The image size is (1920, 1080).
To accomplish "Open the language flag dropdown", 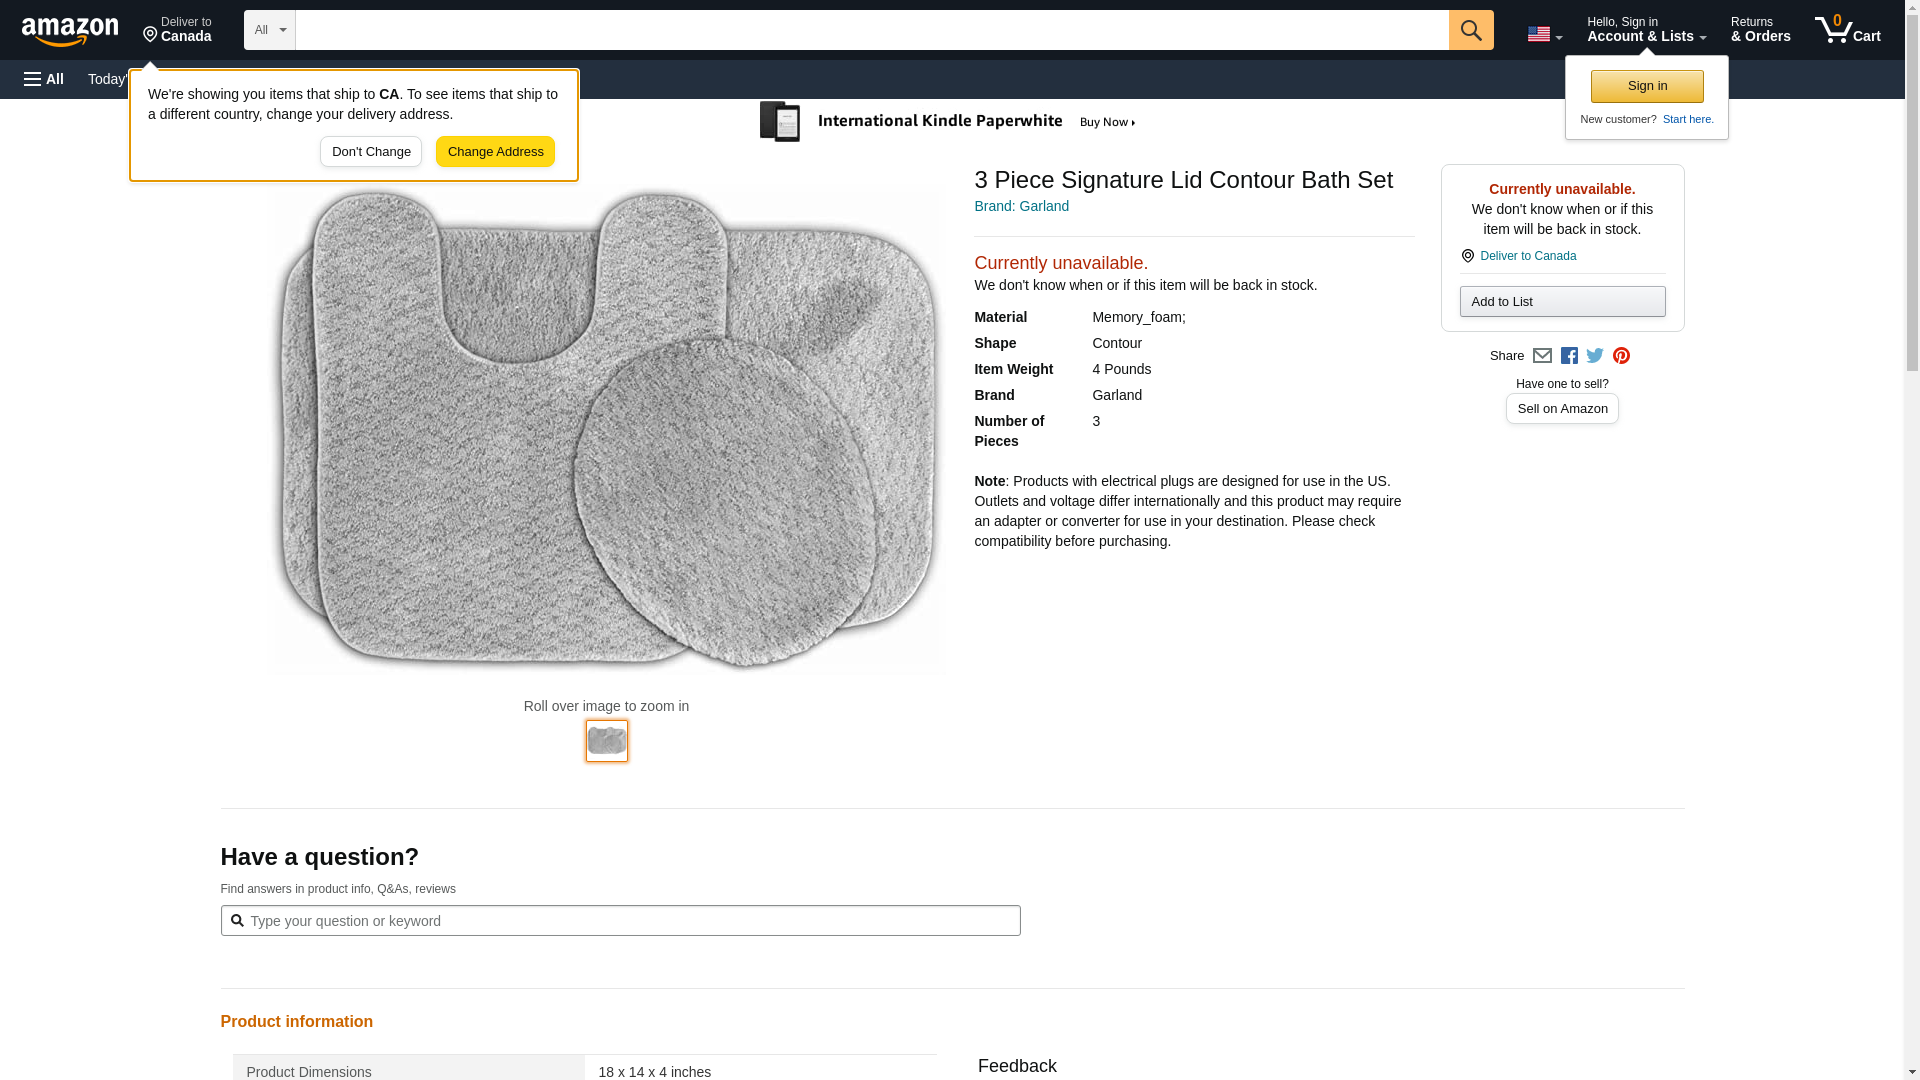I will 1544,34.
